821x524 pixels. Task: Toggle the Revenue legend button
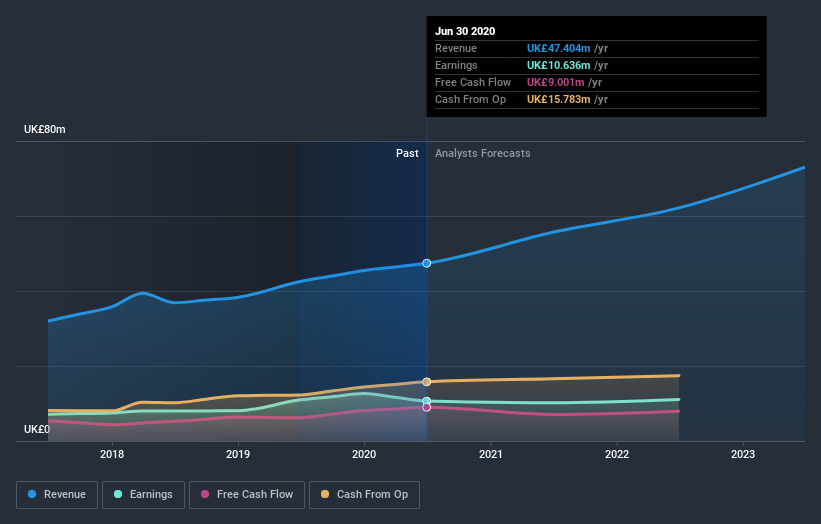coord(57,495)
